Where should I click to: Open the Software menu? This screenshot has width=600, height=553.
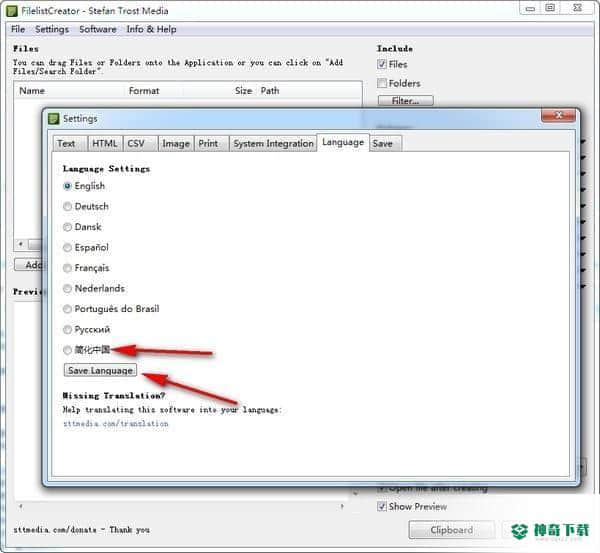click(98, 29)
